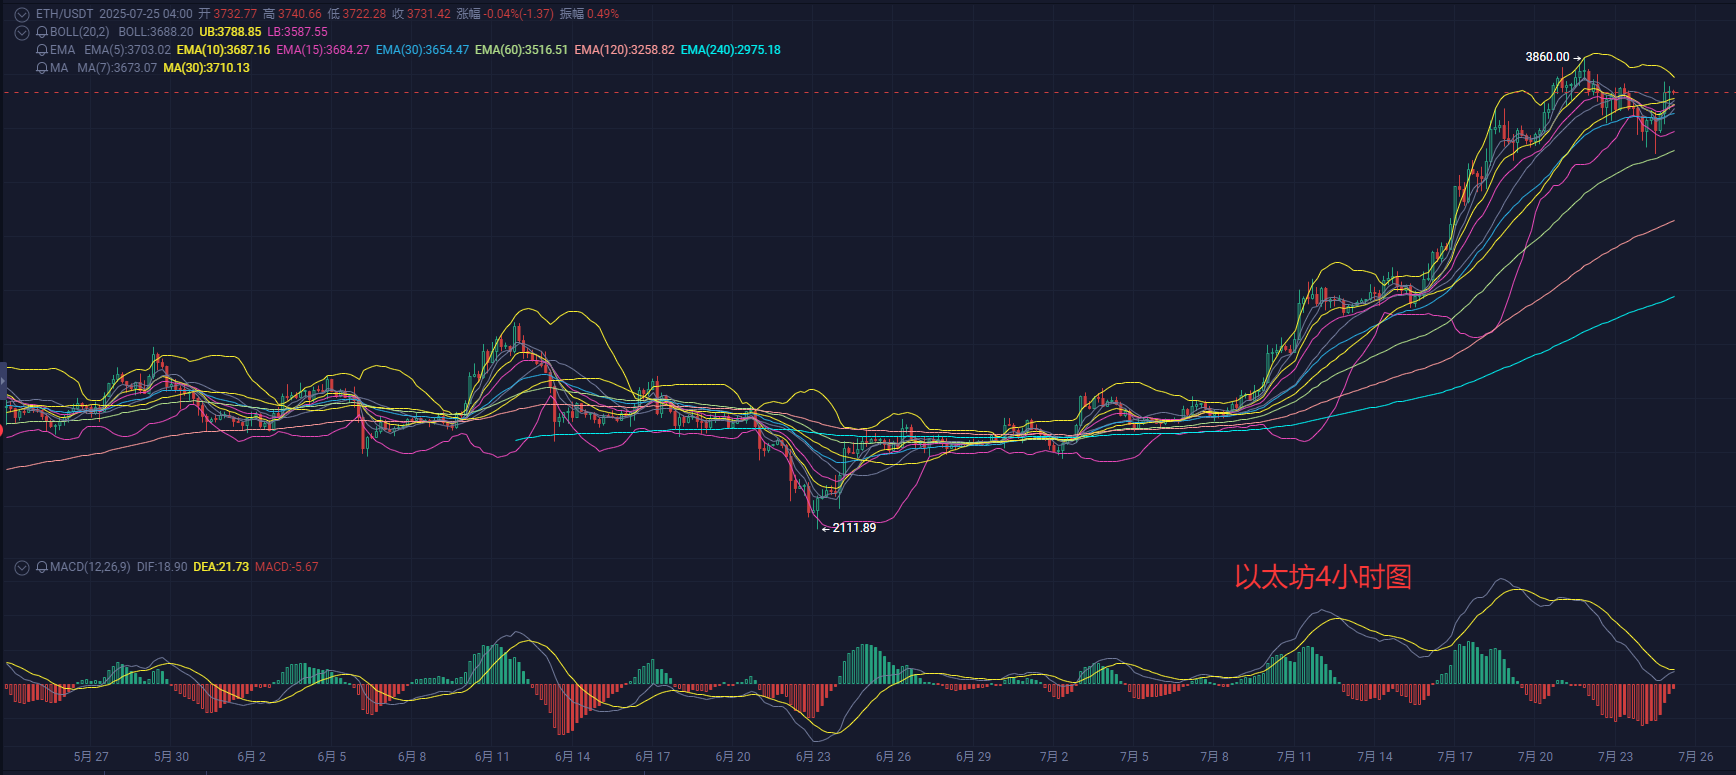Set alert bell for MACD(12,26,9) indicator
The height and width of the screenshot is (775, 1736).
[x=41, y=567]
